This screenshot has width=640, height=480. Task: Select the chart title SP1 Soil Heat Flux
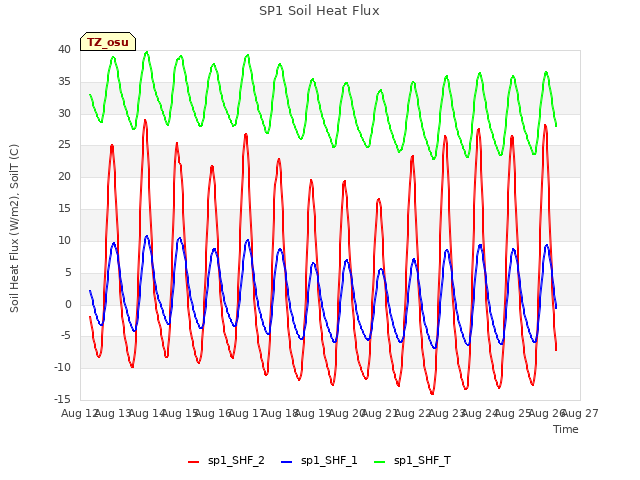319,11
